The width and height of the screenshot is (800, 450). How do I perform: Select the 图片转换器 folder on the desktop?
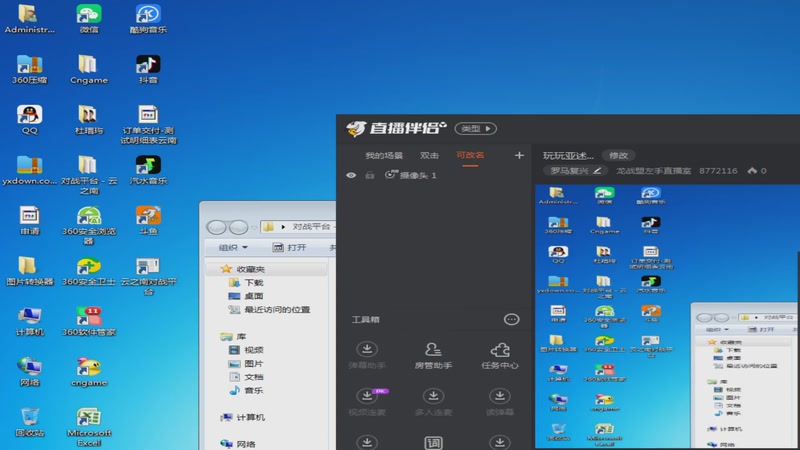click(29, 271)
